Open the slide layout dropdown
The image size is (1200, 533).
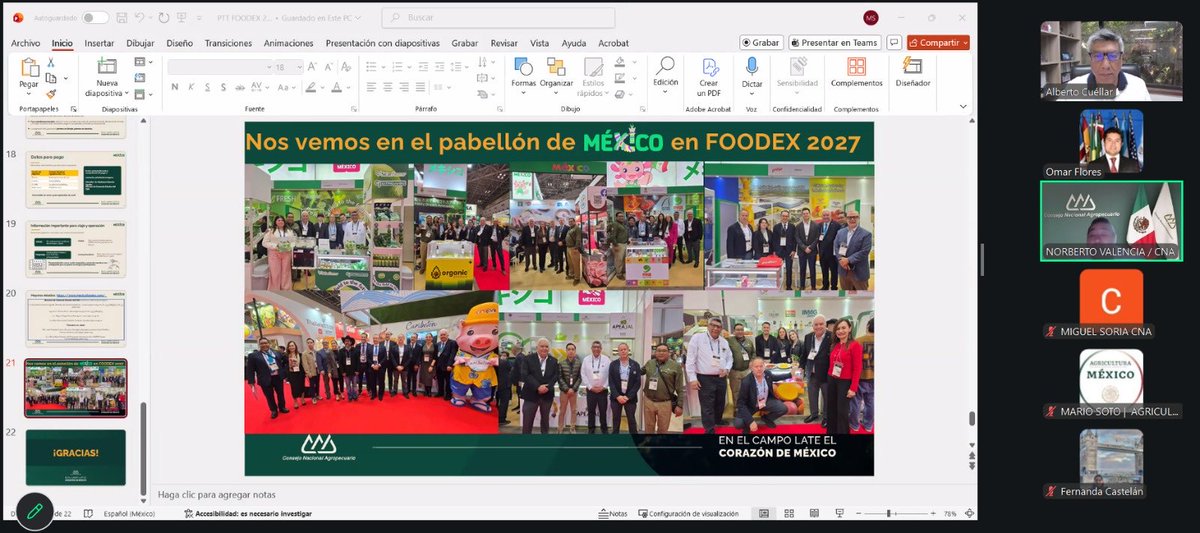[141, 63]
